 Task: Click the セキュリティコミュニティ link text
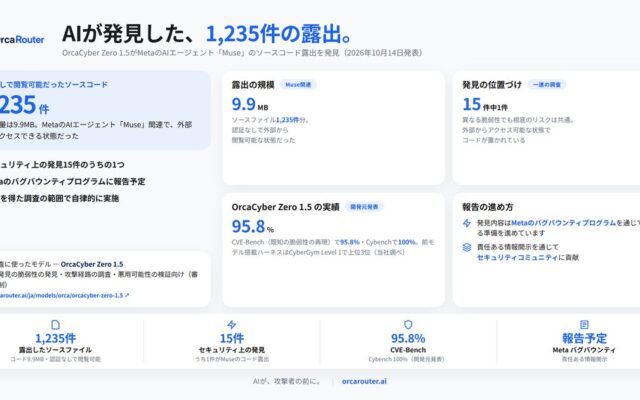pos(517,257)
